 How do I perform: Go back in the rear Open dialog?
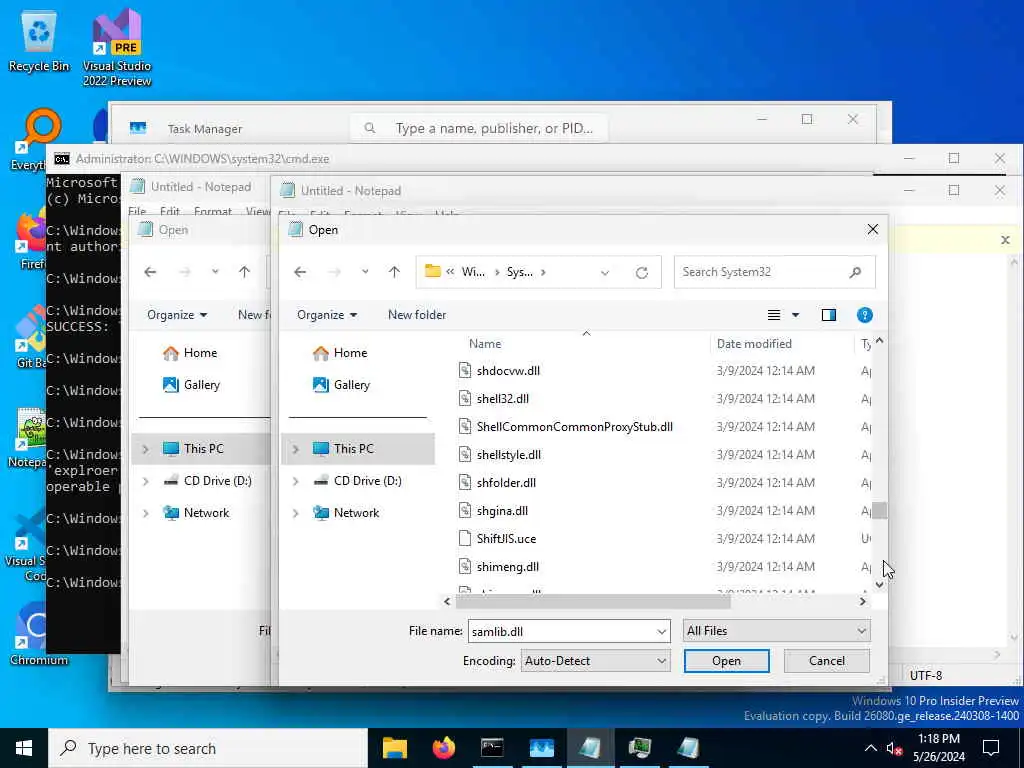pyautogui.click(x=150, y=272)
